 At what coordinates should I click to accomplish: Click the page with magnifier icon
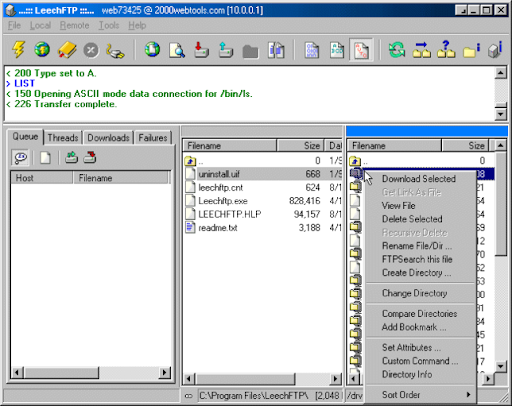click(x=177, y=50)
